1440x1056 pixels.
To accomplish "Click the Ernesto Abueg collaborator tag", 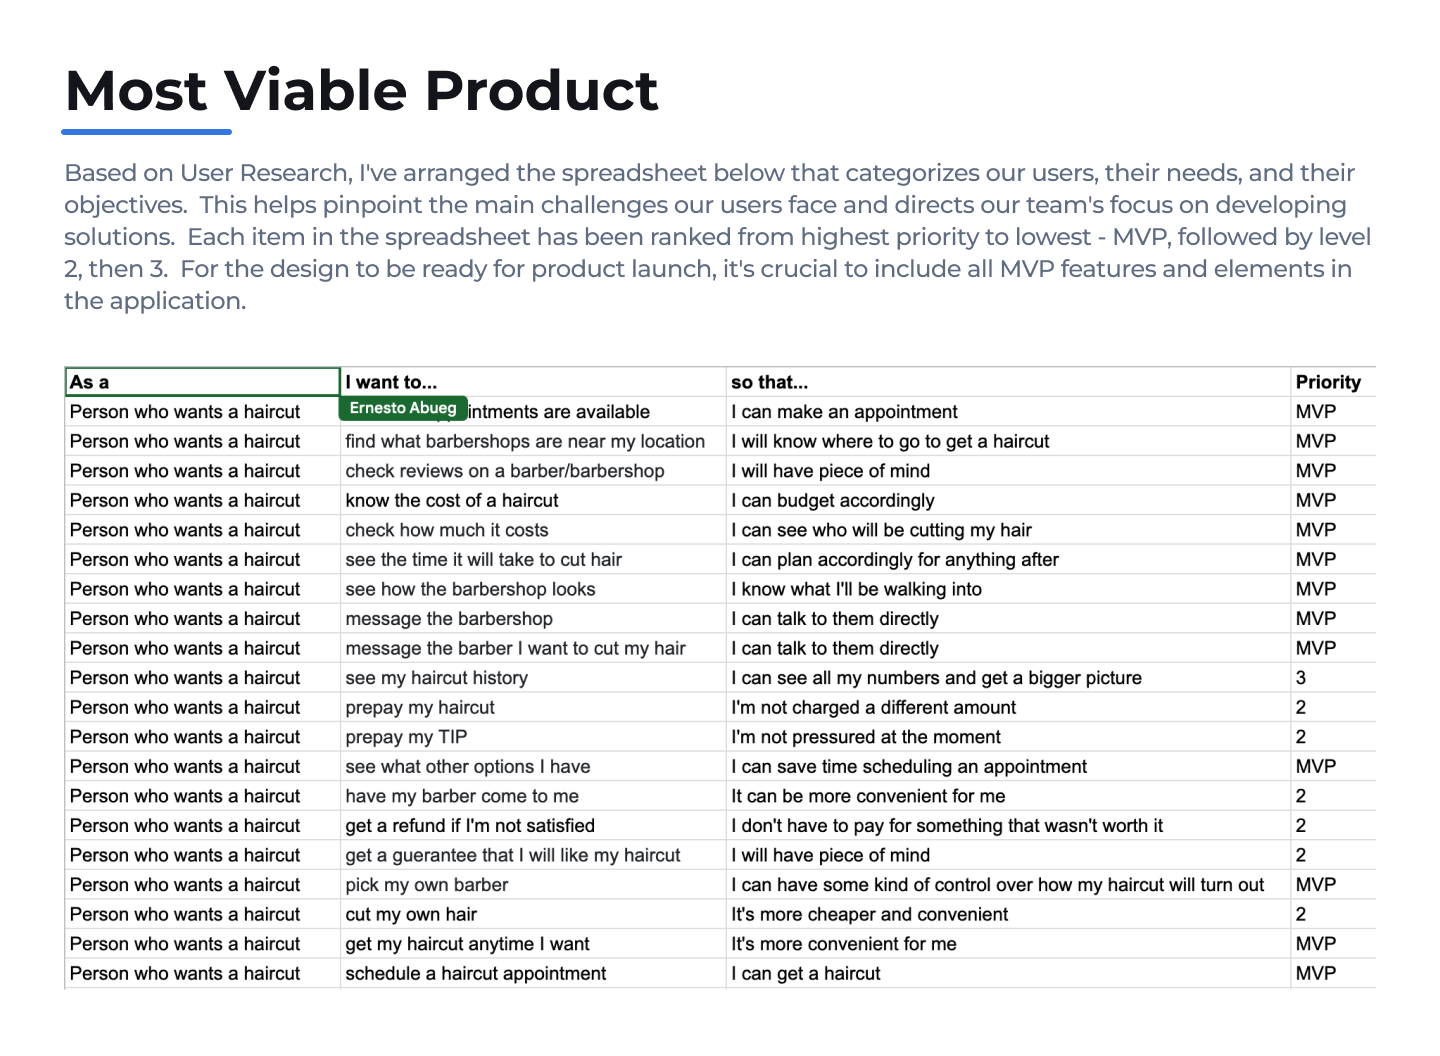I will pos(403,408).
